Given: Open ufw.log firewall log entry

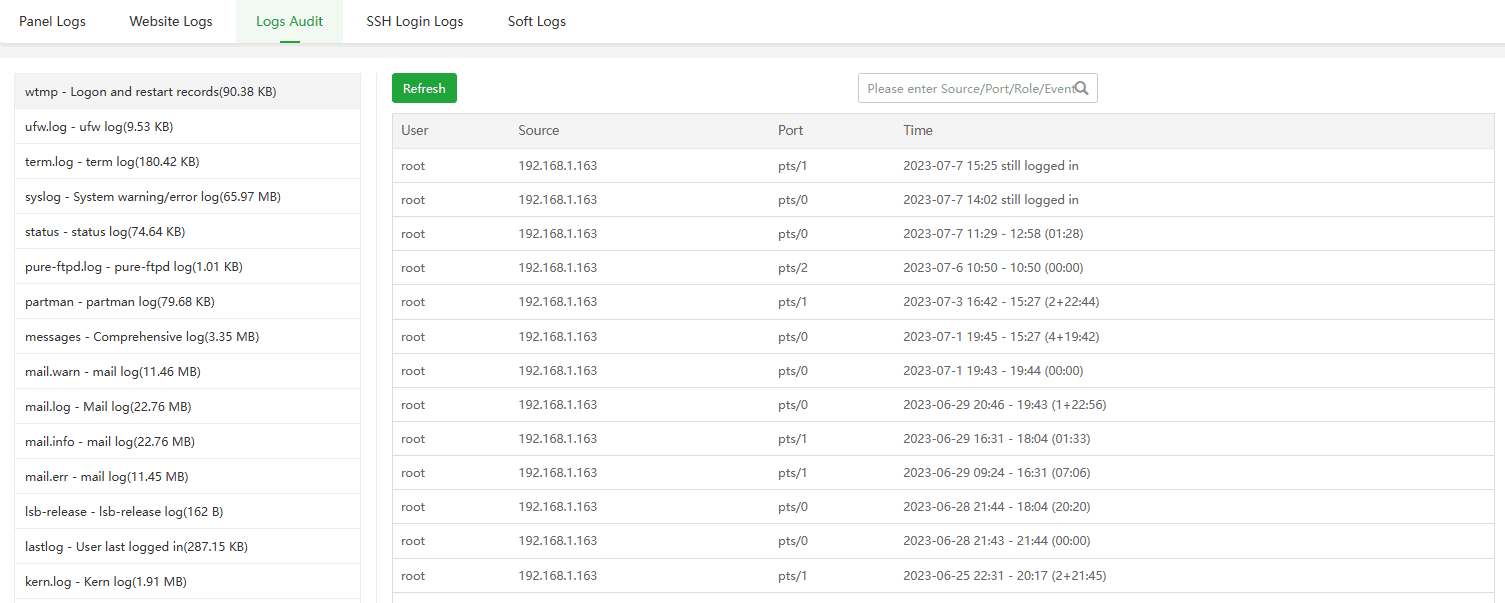Looking at the screenshot, I should [99, 126].
